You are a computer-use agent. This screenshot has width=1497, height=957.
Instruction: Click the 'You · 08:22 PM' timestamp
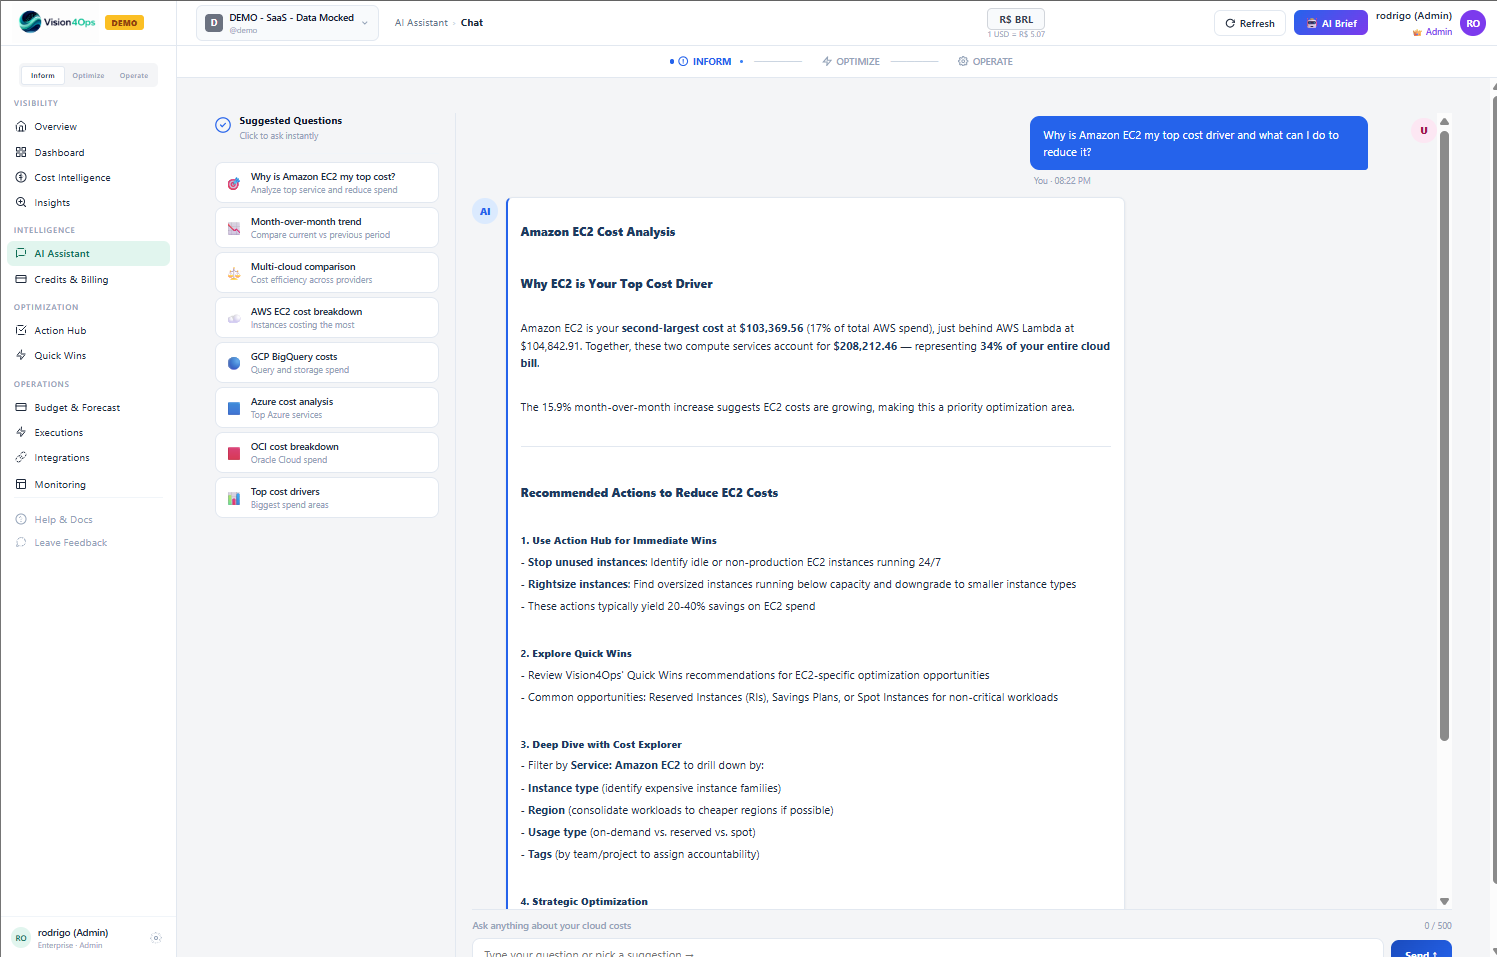(1062, 181)
